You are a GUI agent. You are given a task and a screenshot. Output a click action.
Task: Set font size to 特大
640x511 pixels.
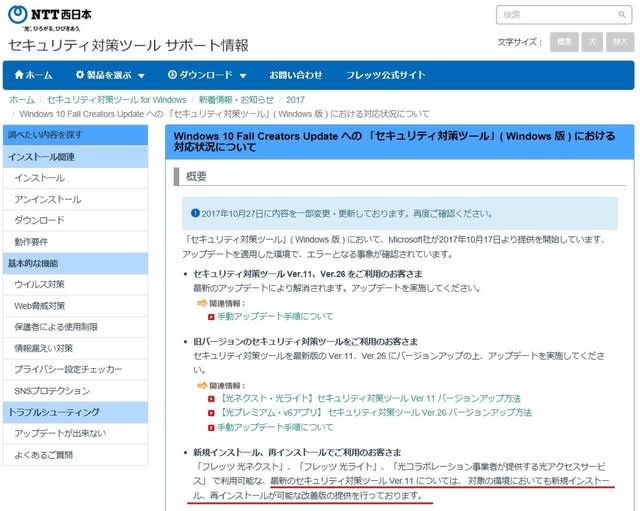click(x=620, y=42)
